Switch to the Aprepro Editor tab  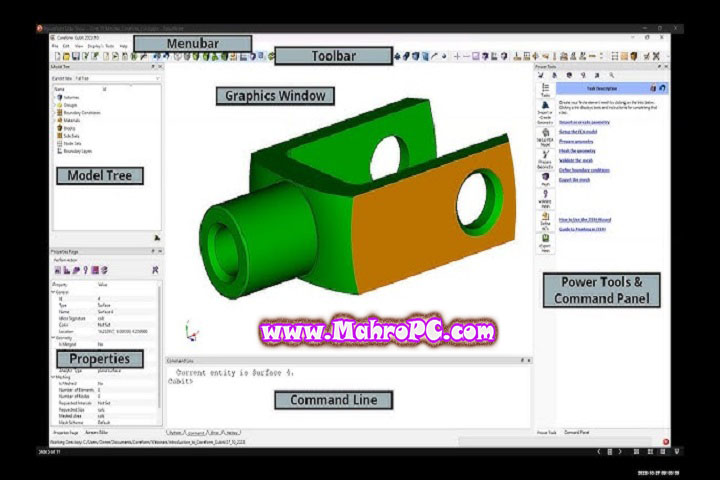point(96,433)
